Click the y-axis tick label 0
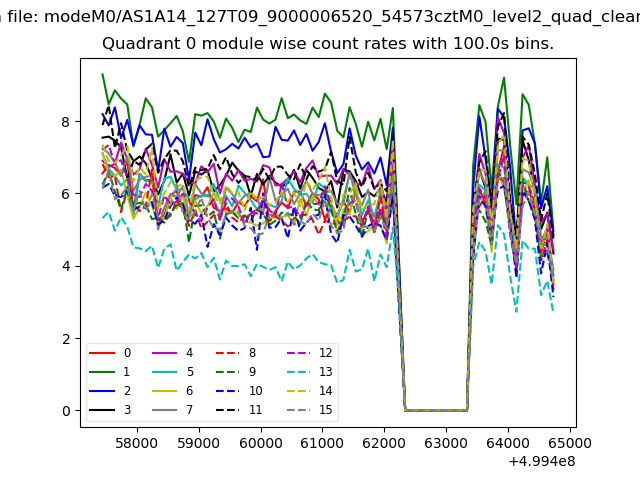The image size is (640, 480). tap(68, 411)
